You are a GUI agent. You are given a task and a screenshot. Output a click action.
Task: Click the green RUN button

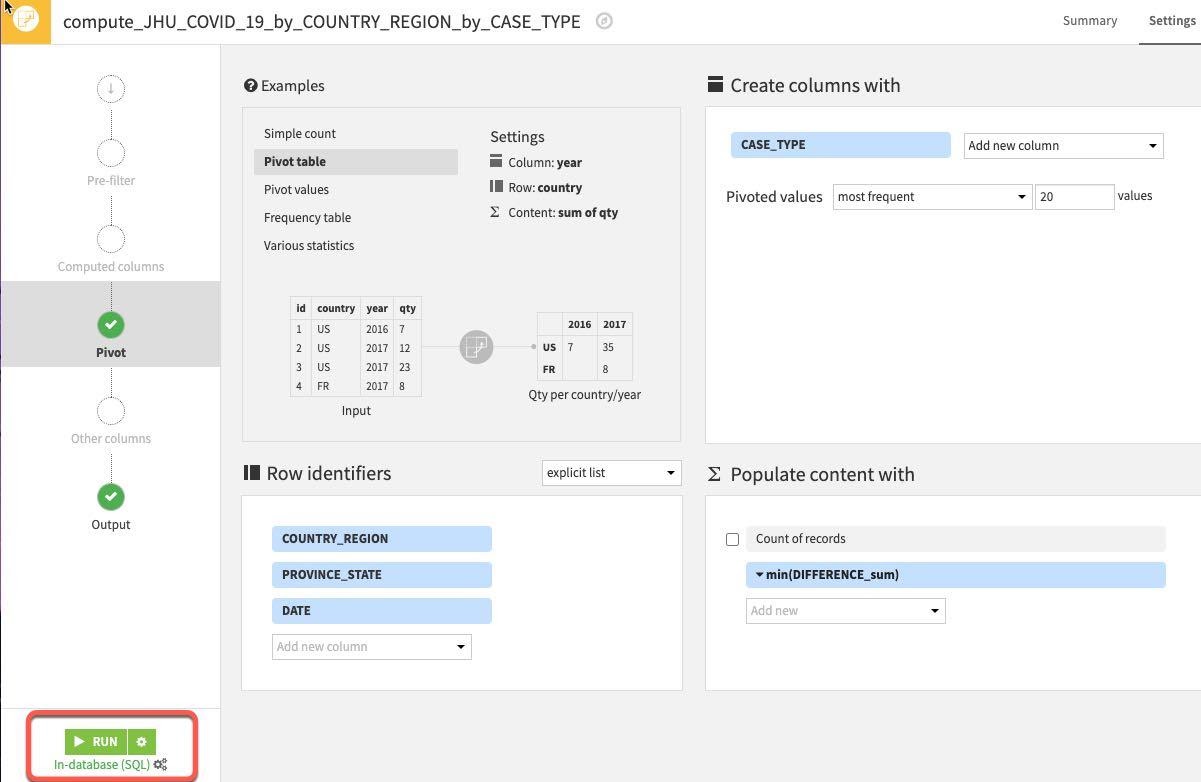96,742
